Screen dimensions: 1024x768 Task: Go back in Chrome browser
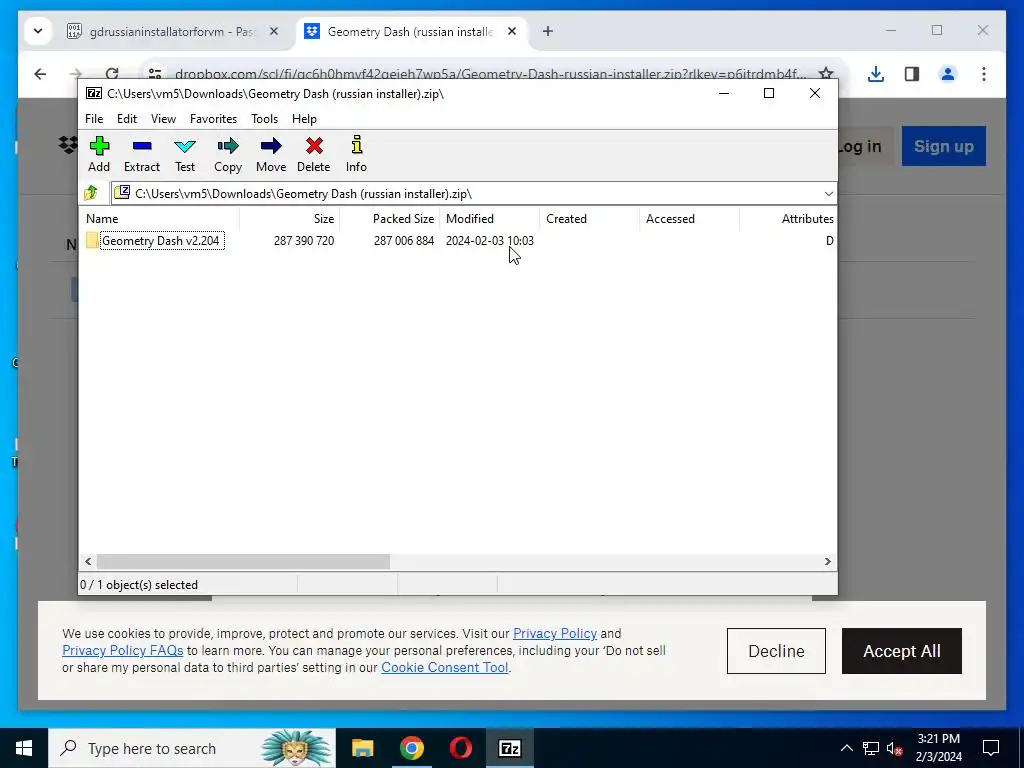pos(40,74)
